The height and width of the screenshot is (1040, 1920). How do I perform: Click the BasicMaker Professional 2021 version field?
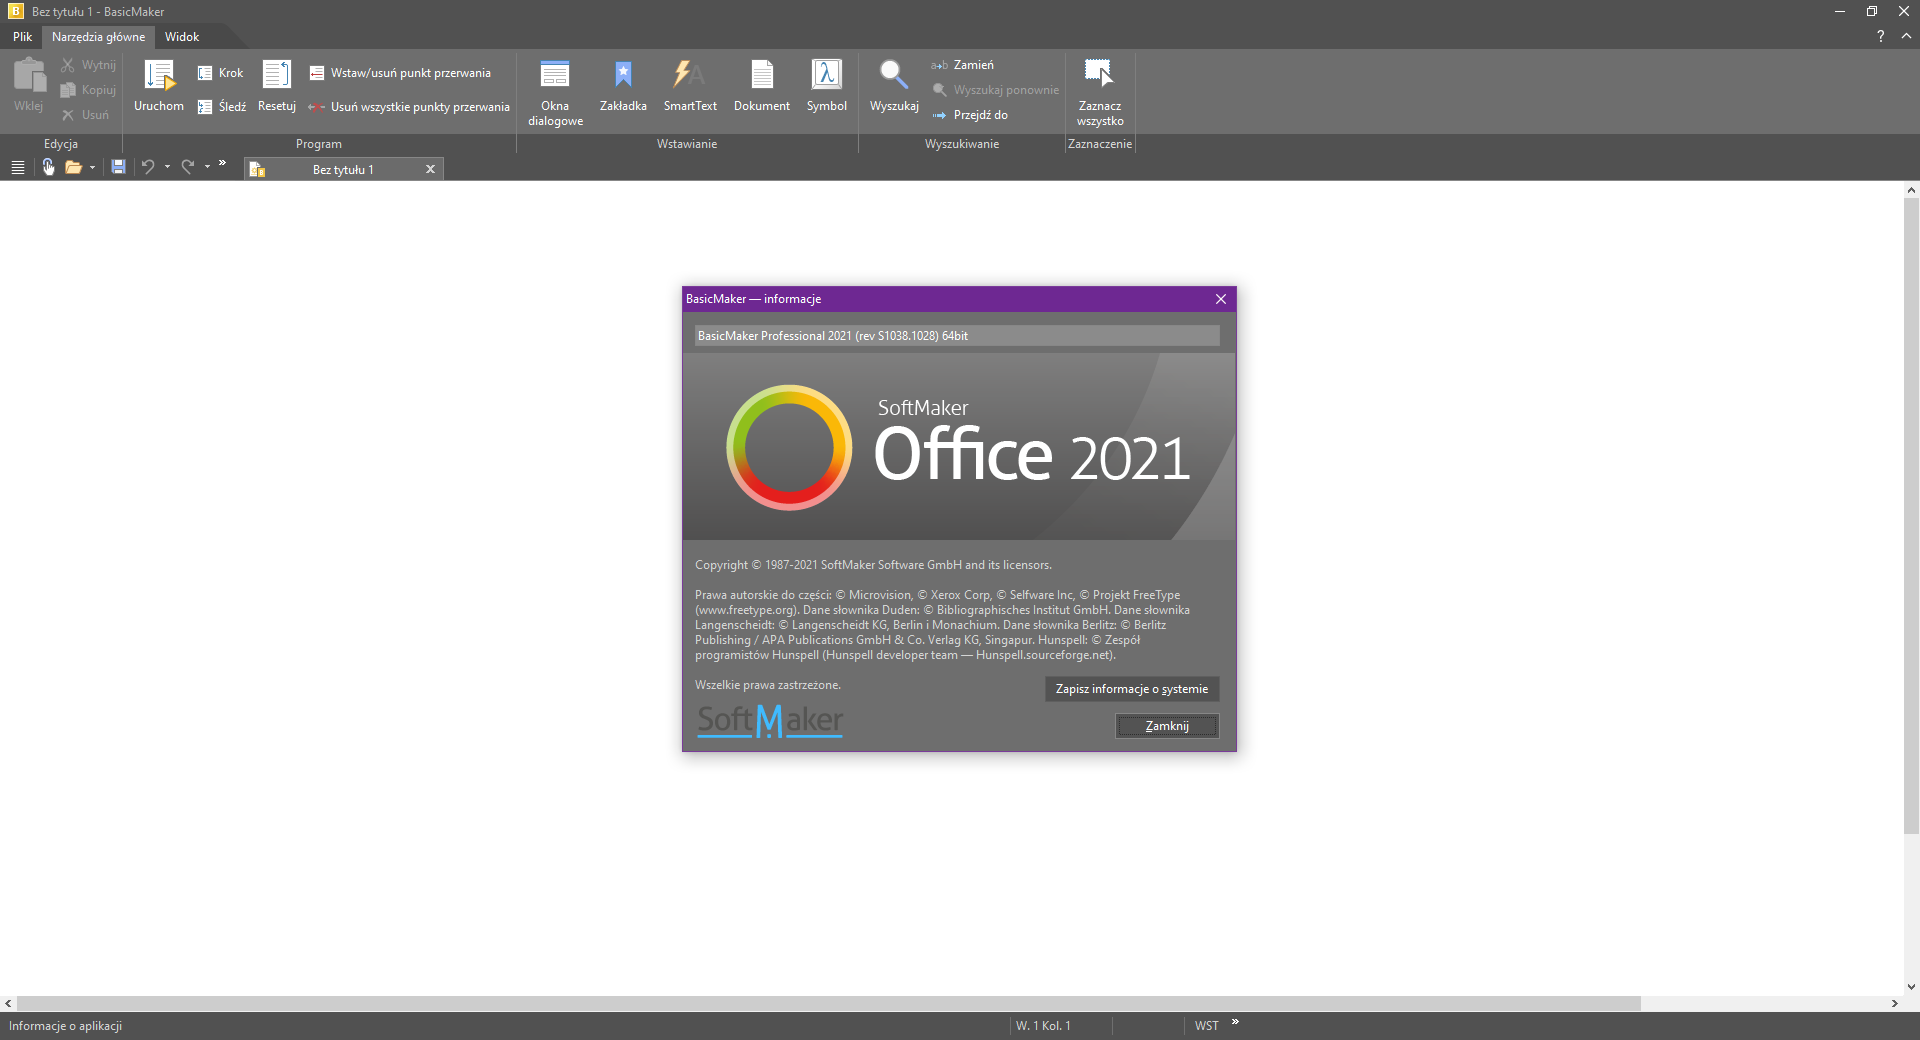957,336
